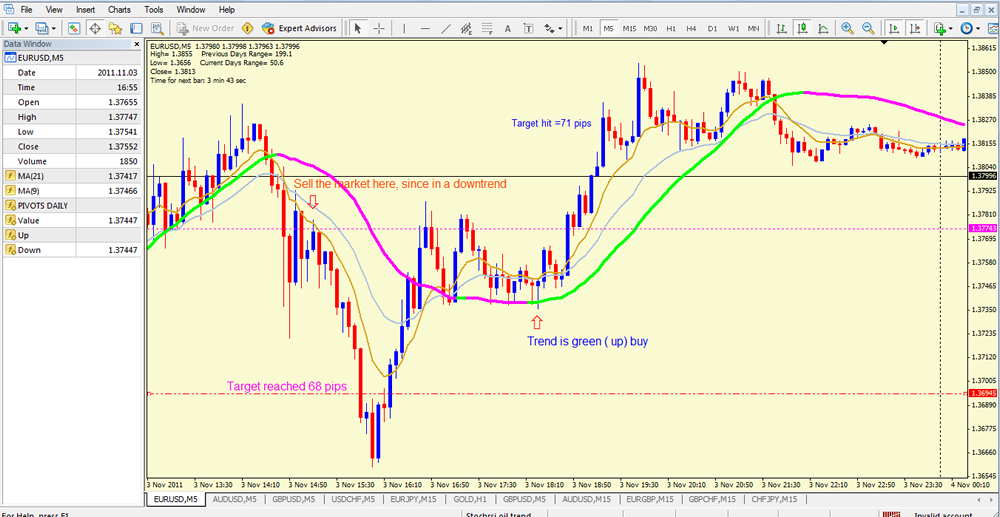1000x517 pixels.
Task: Open the Insert menu
Action: click(85, 10)
